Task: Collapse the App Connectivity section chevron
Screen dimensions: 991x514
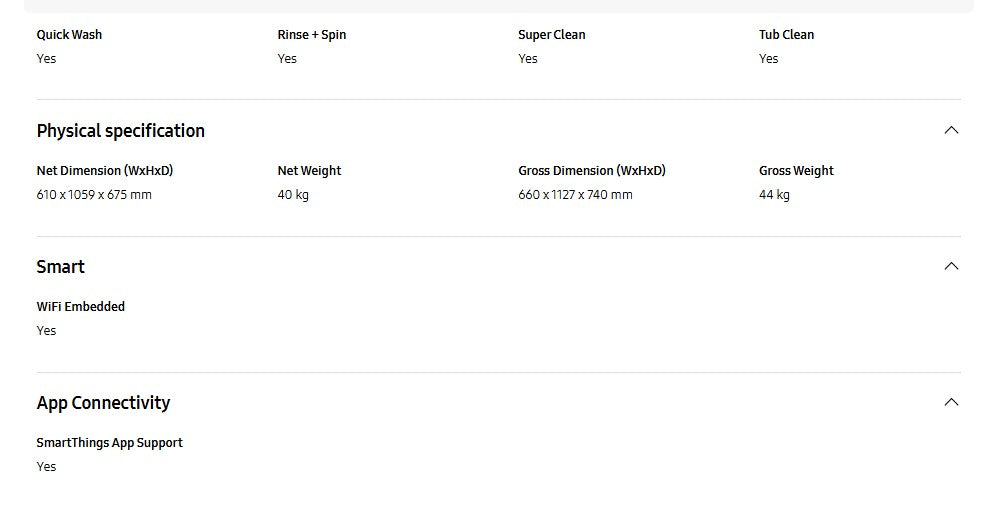Action: 951,402
